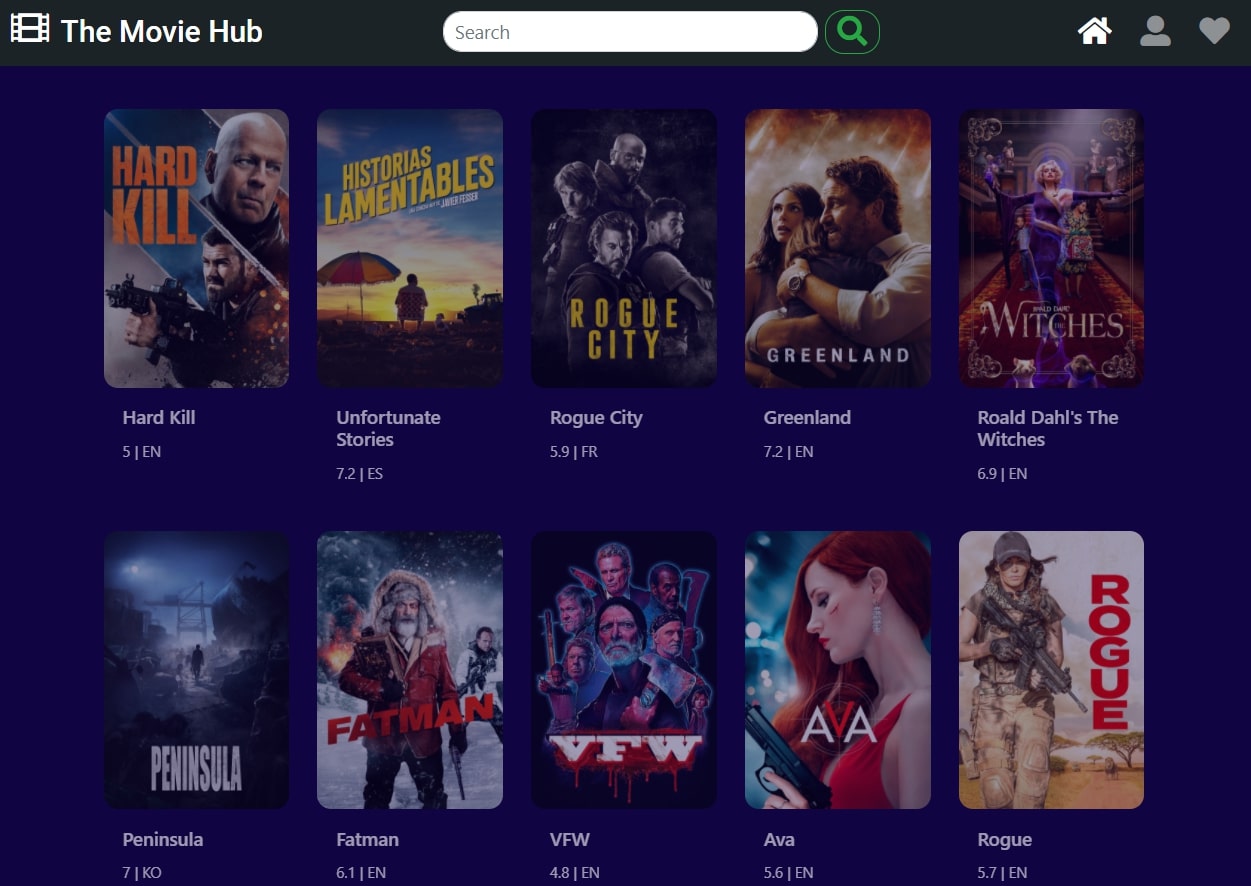Open the VFW poster
The height and width of the screenshot is (886, 1251).
[624, 670]
